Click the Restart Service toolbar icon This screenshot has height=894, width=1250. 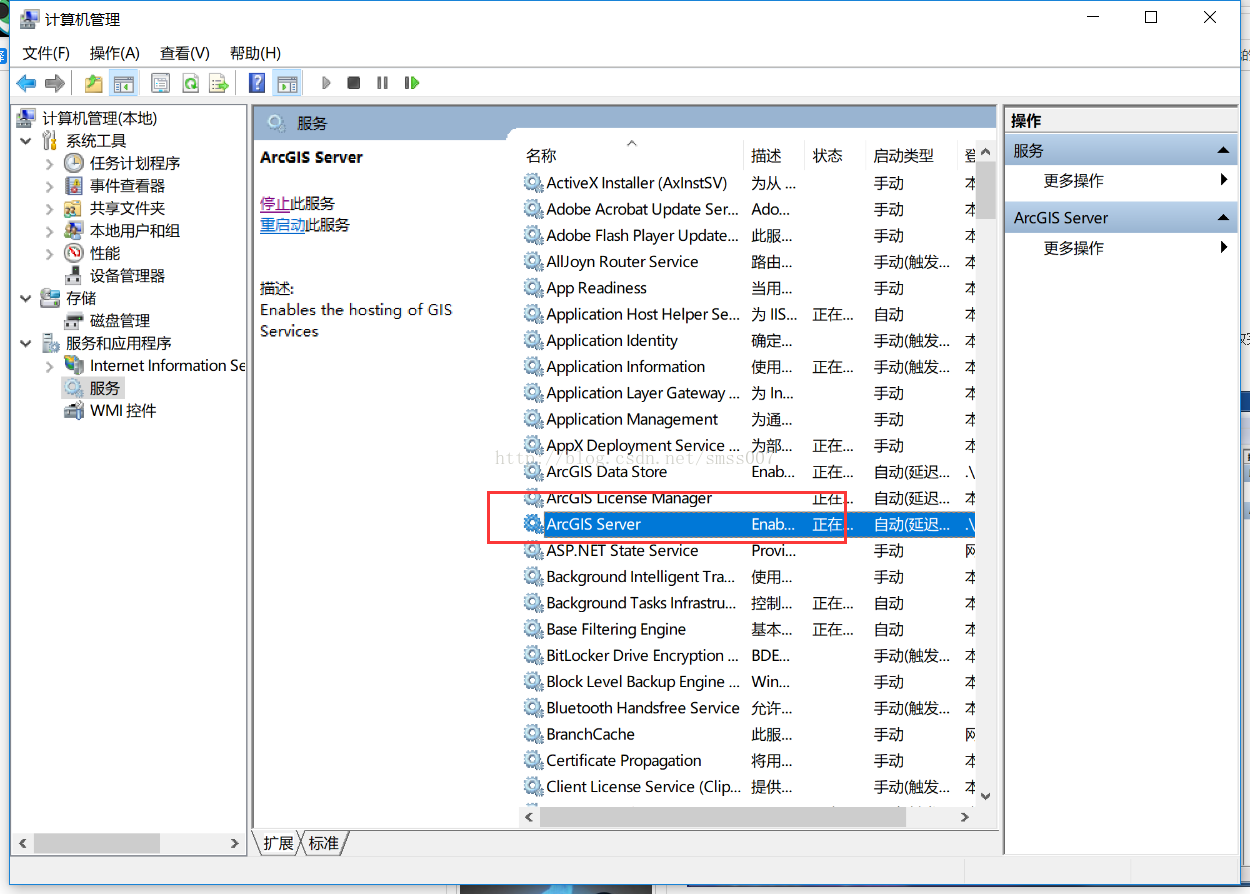411,83
